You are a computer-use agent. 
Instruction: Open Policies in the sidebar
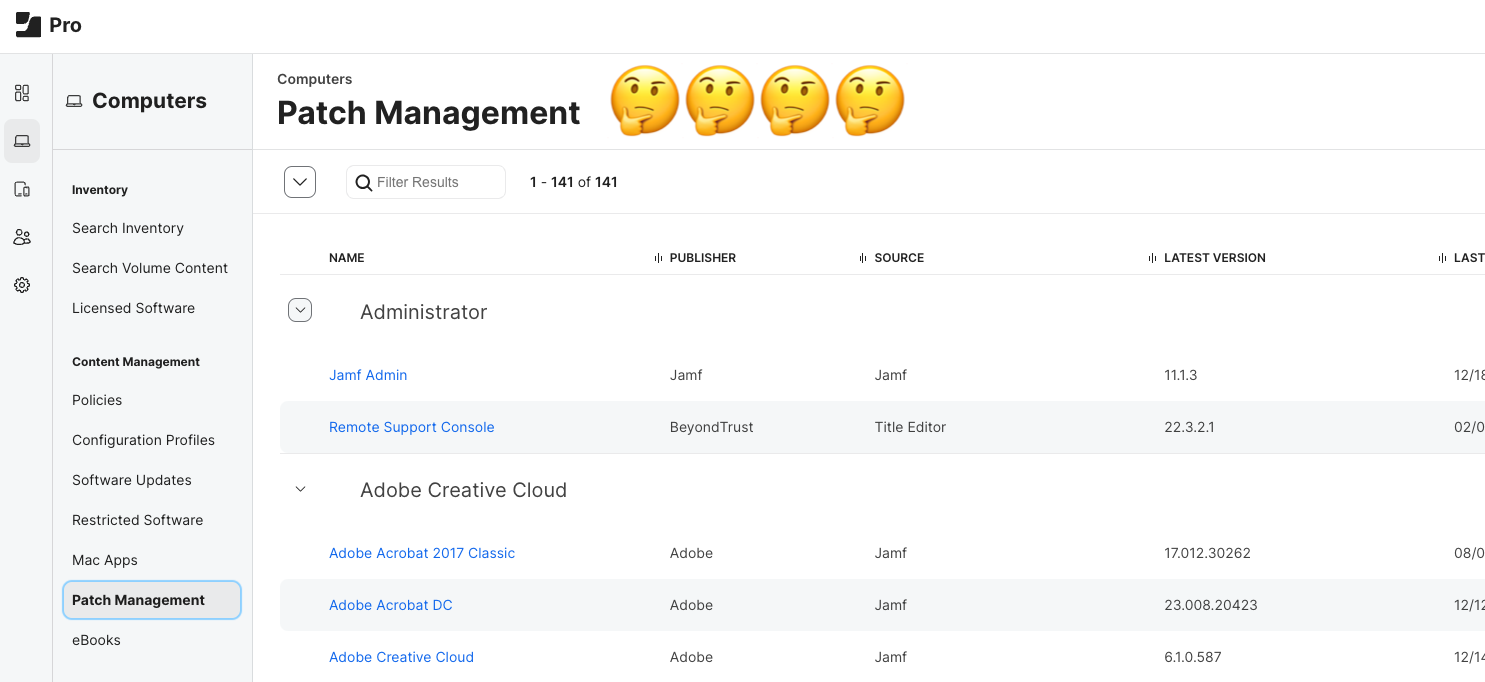click(x=97, y=400)
